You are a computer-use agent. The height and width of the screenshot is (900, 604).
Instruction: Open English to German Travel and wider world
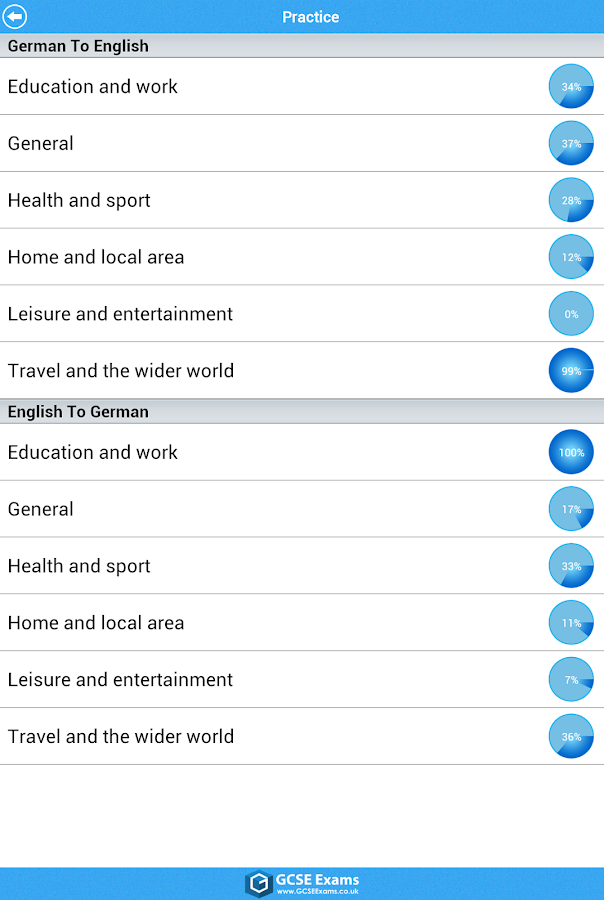click(121, 737)
